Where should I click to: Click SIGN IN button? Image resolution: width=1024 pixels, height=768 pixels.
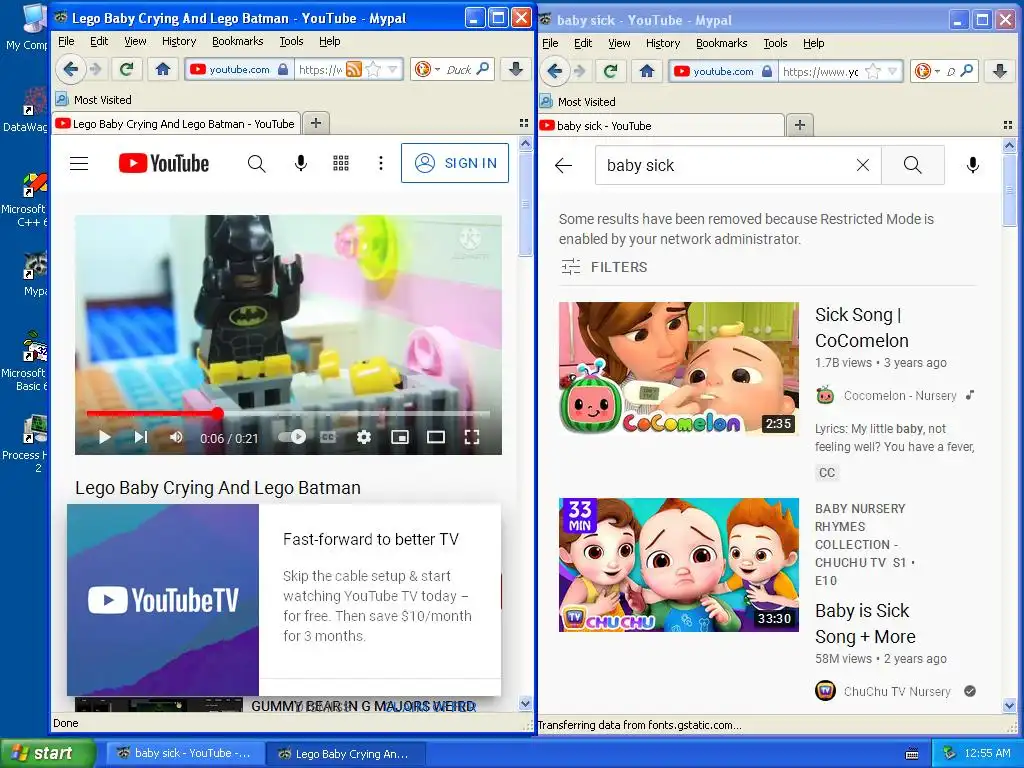[x=455, y=163]
